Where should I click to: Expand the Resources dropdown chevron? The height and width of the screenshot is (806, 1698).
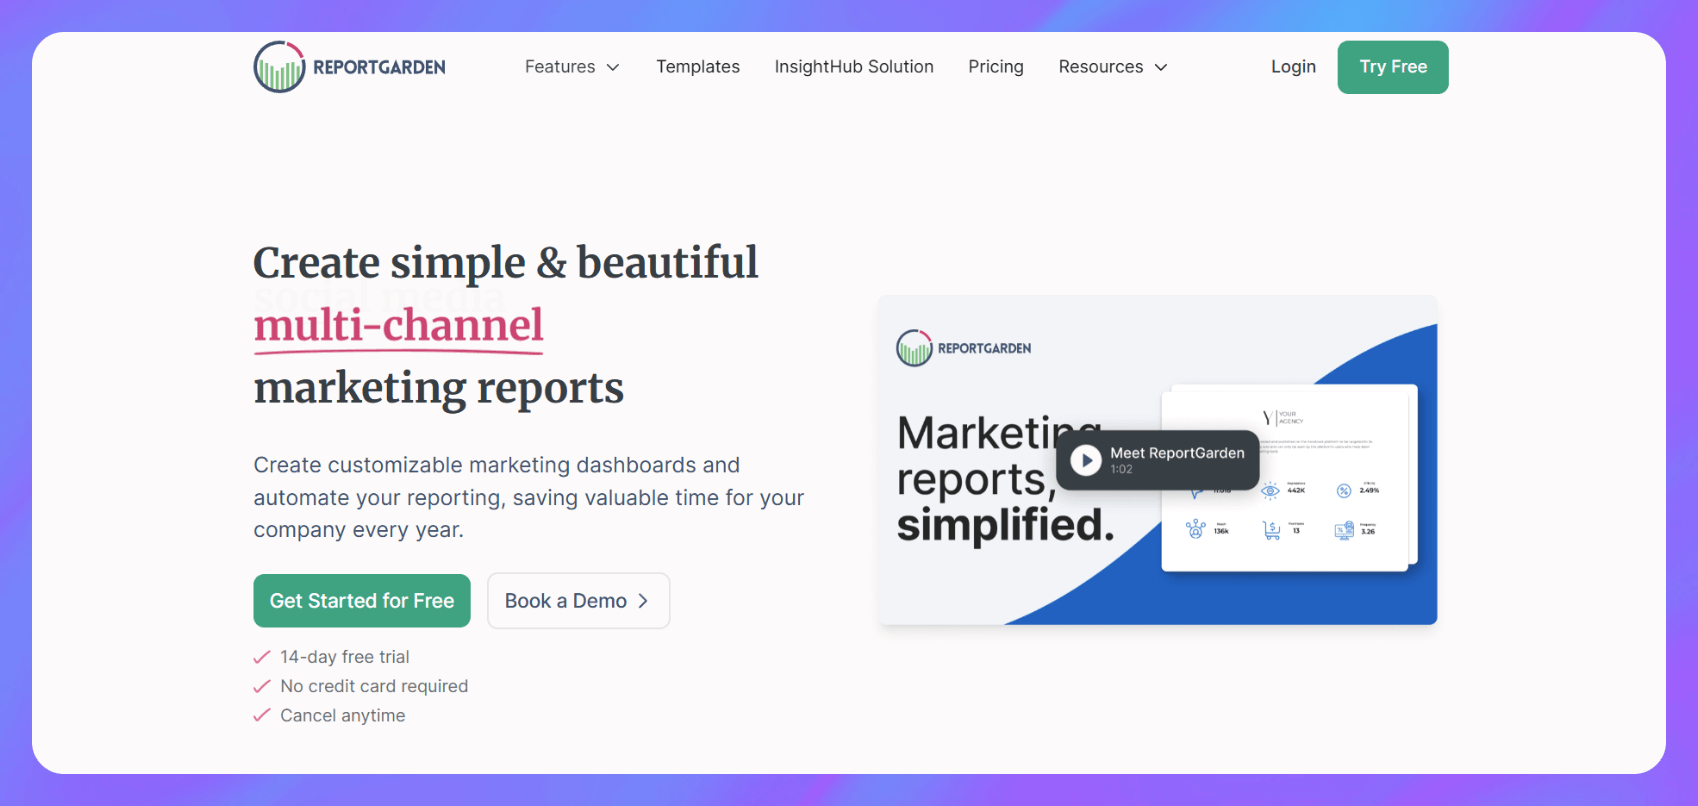coord(1161,67)
